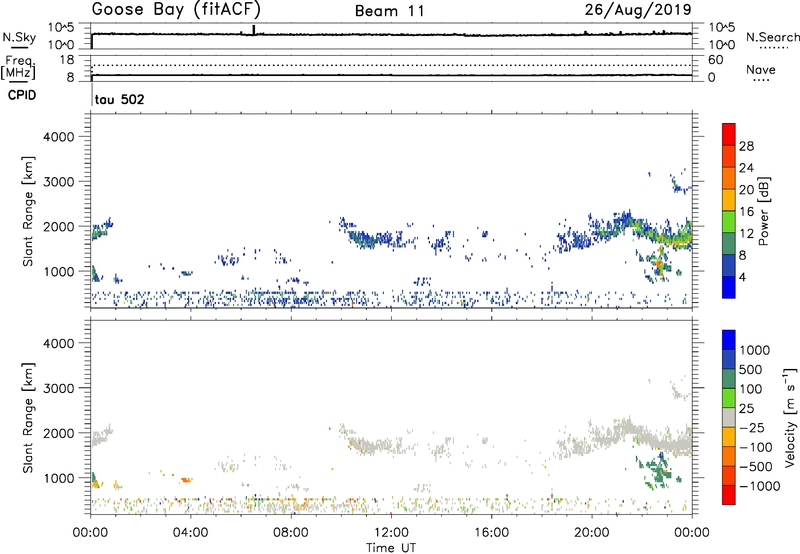Image resolution: width=800 pixels, height=554 pixels.
Task: Click the red top segment of power colorbar
Action: click(x=729, y=134)
